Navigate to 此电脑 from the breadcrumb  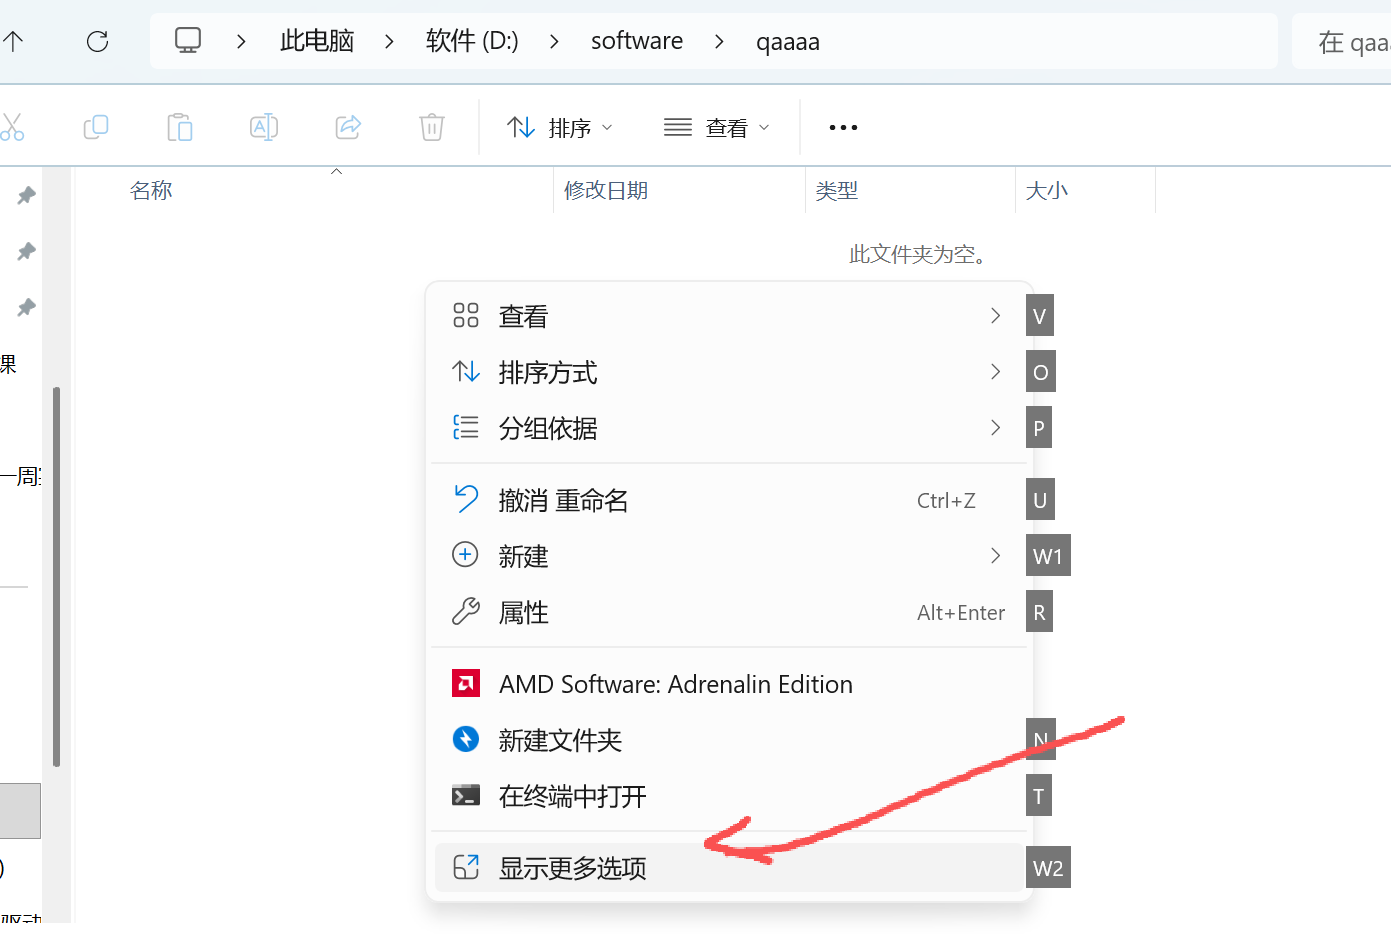[x=317, y=41]
